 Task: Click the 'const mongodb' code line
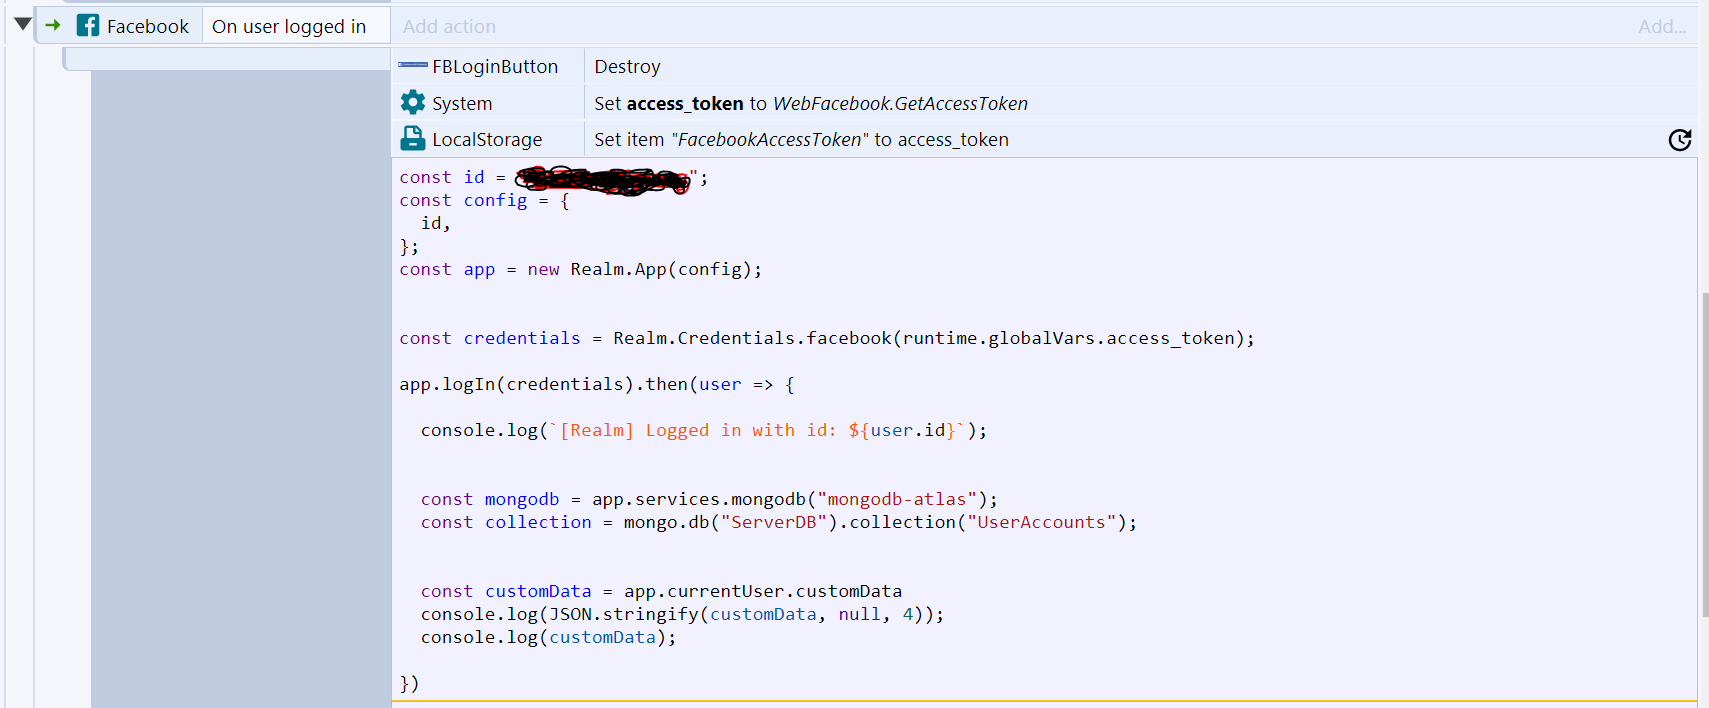point(709,499)
